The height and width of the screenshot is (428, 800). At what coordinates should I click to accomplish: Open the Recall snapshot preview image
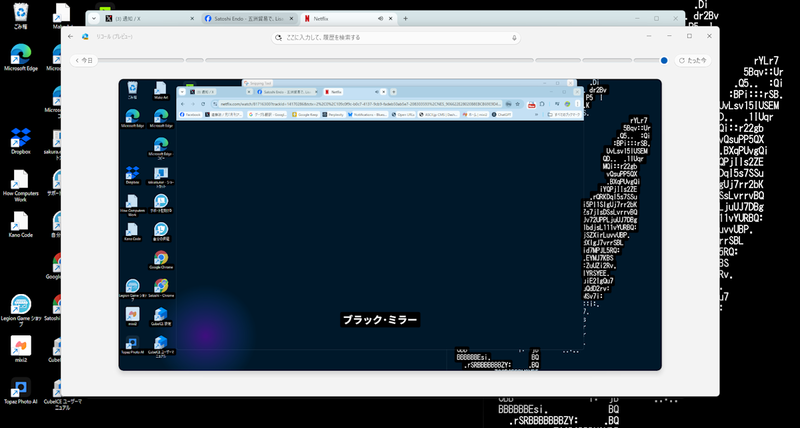tap(390, 224)
